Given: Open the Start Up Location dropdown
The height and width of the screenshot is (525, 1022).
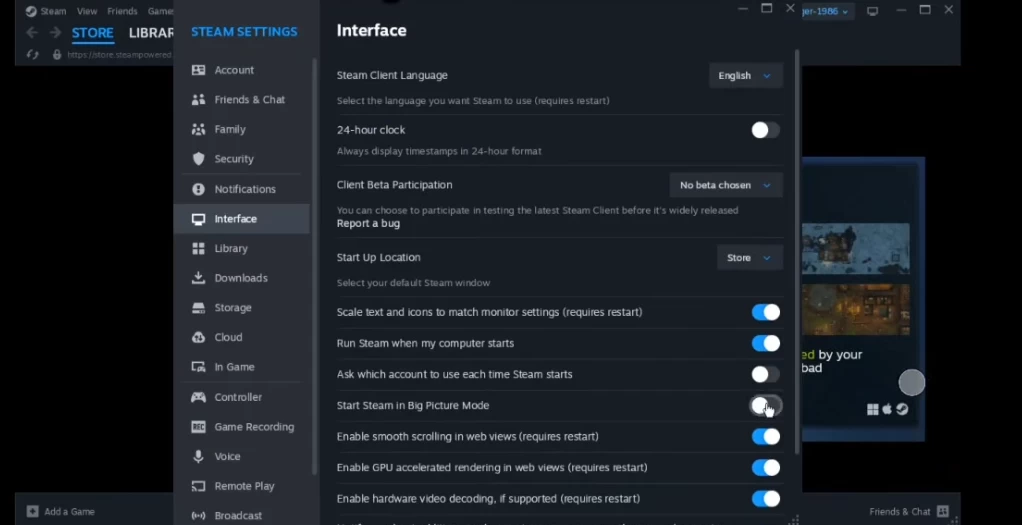Looking at the screenshot, I should (x=749, y=258).
